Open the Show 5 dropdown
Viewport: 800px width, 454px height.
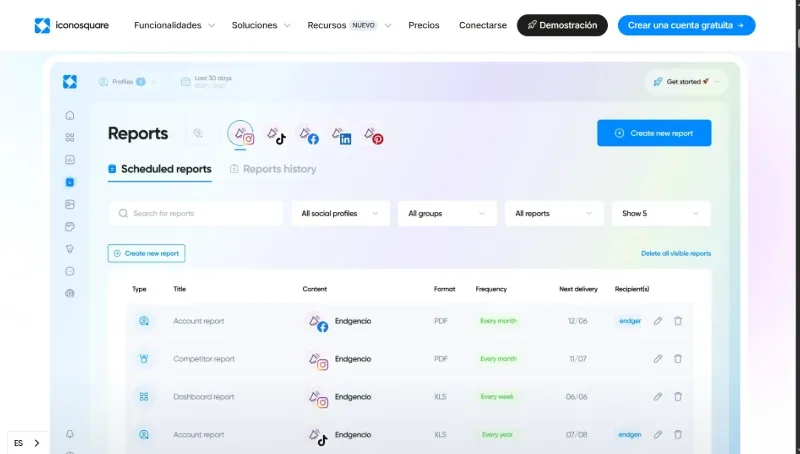660,213
